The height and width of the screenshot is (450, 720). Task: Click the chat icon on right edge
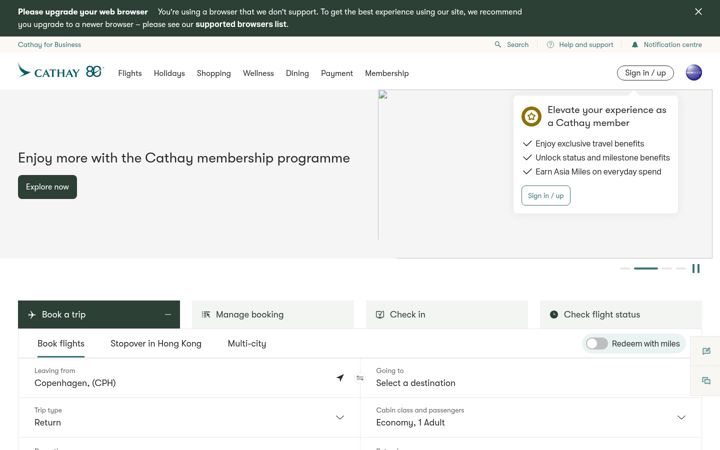pos(706,380)
